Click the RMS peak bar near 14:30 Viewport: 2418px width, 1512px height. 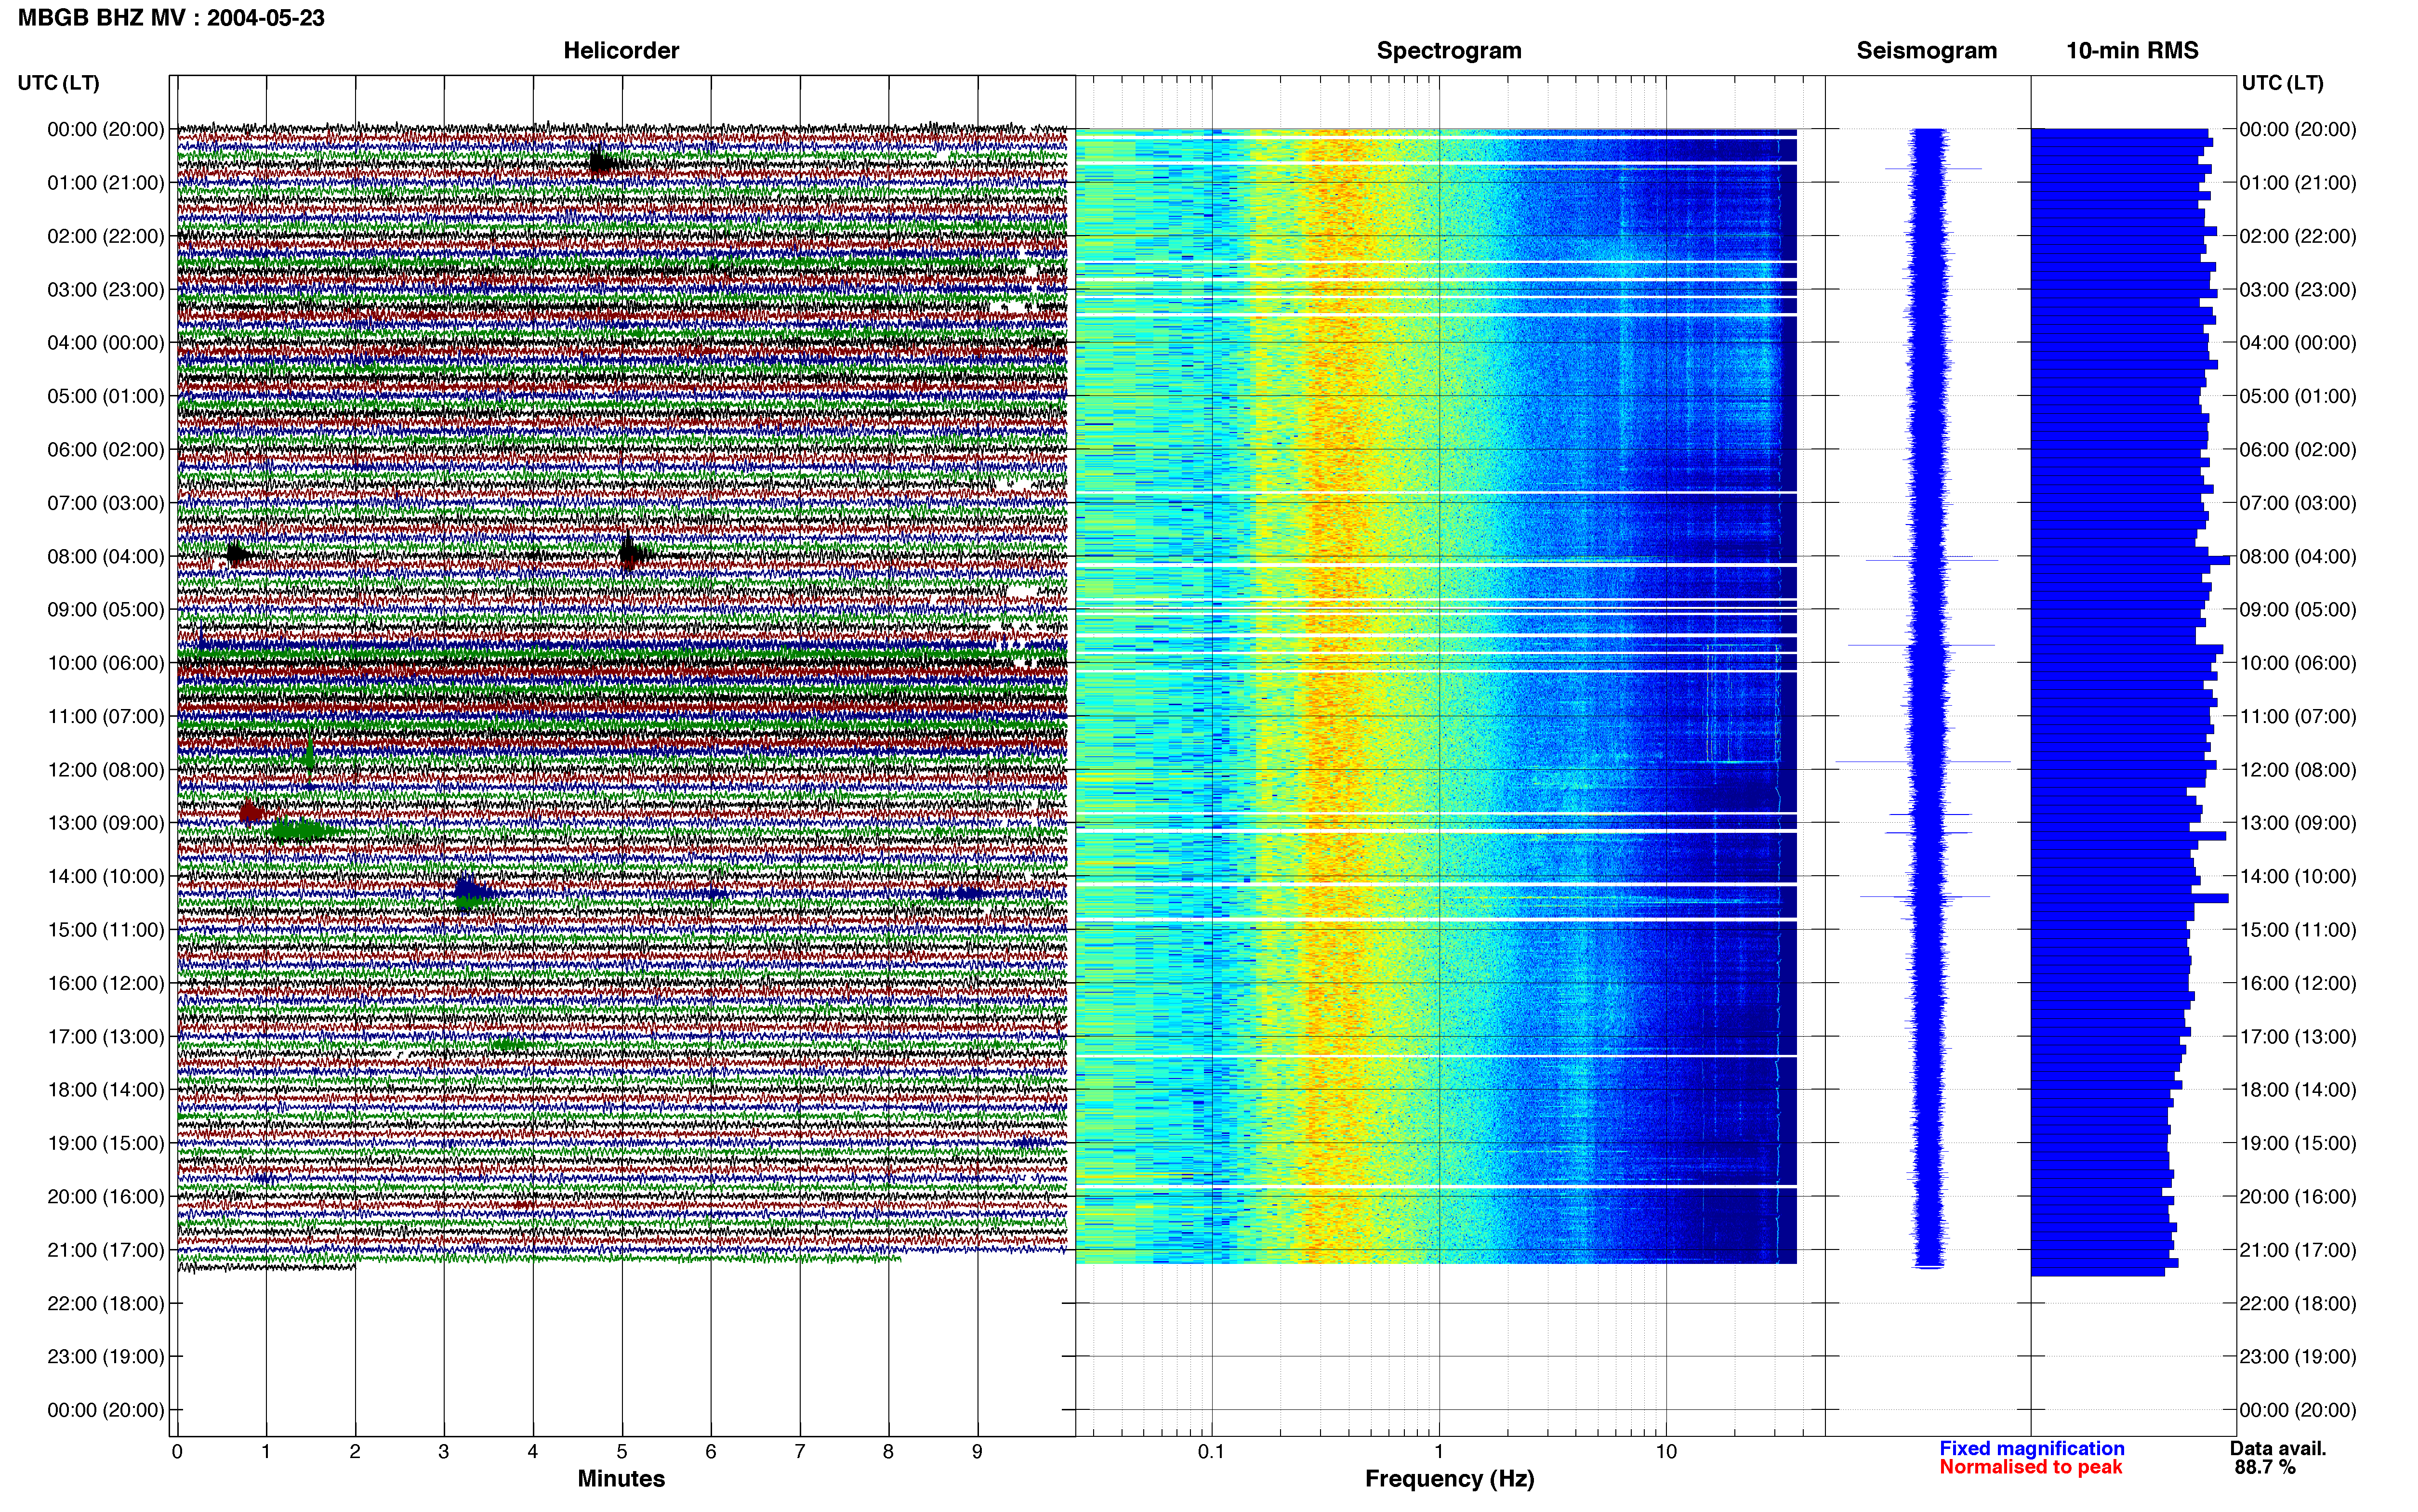coord(2130,898)
